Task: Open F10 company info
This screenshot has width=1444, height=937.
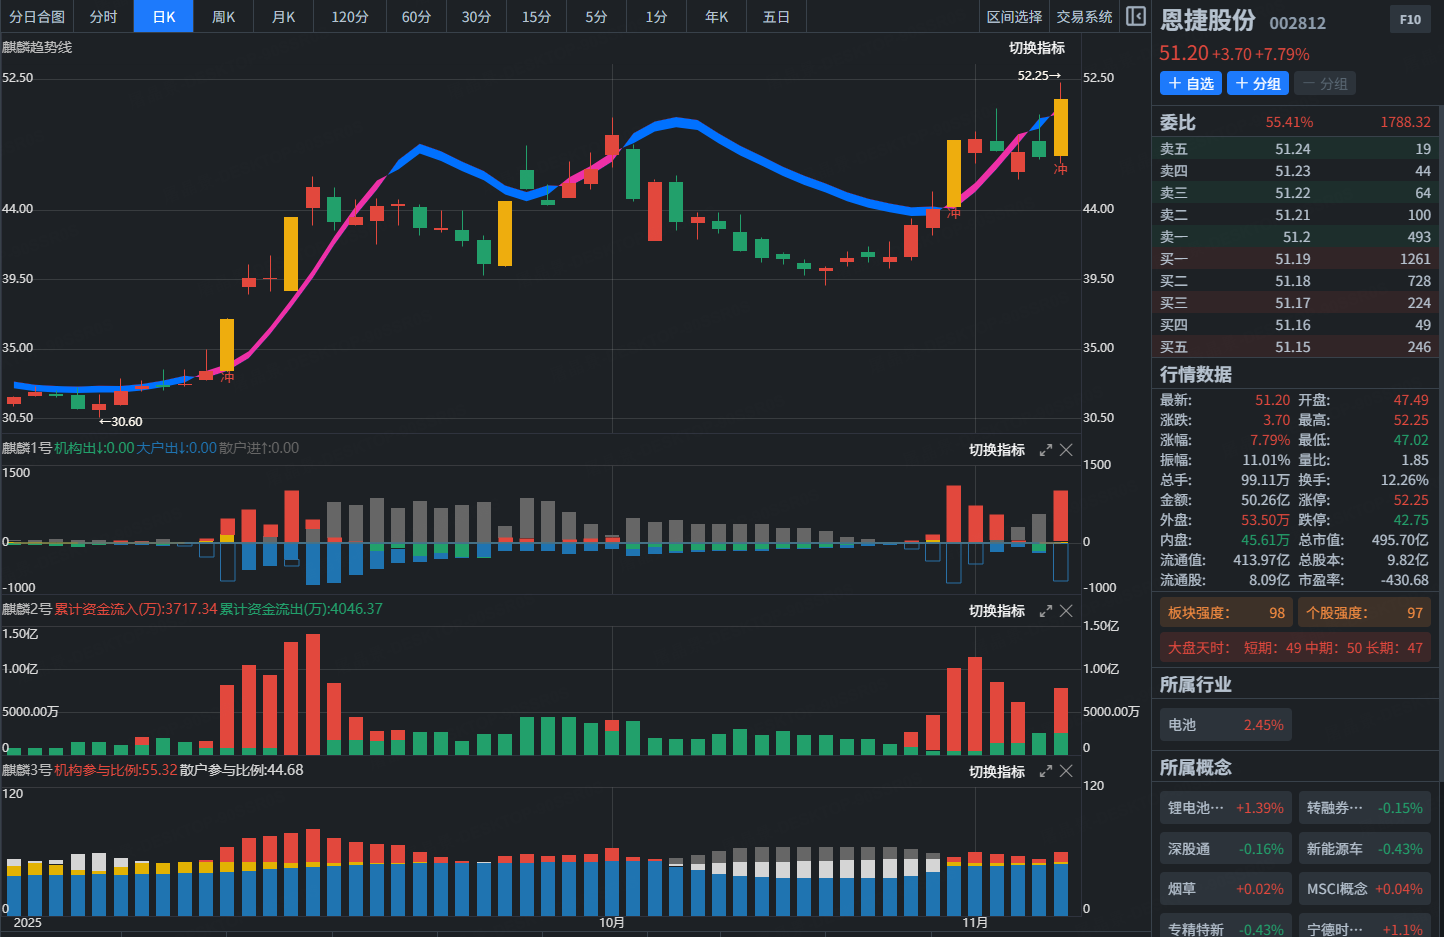Action: pos(1410,20)
